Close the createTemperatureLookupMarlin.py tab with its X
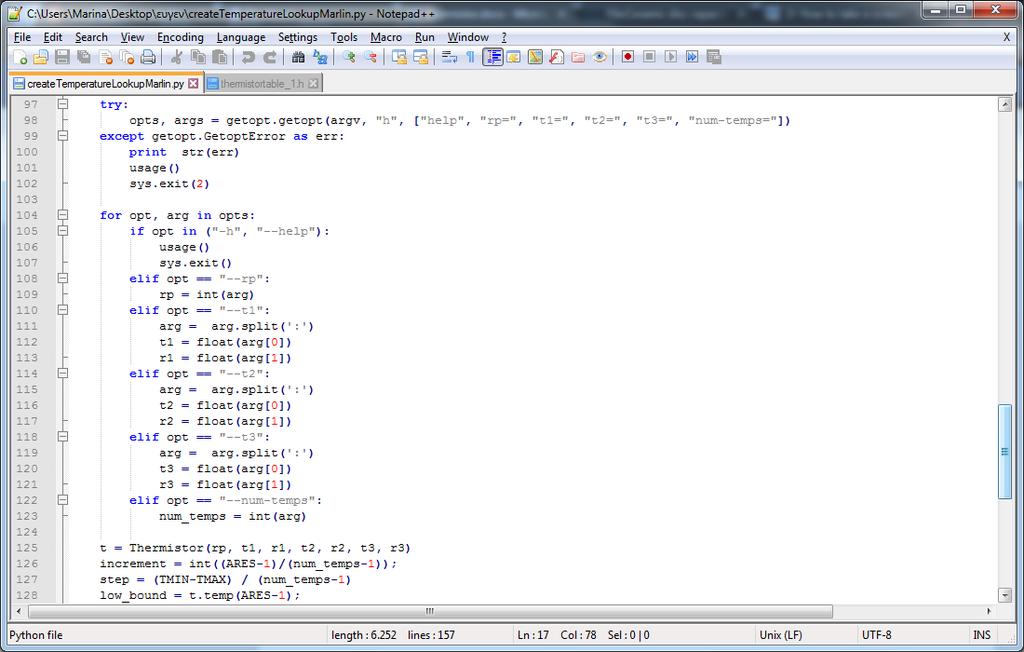This screenshot has width=1024, height=652. (193, 84)
